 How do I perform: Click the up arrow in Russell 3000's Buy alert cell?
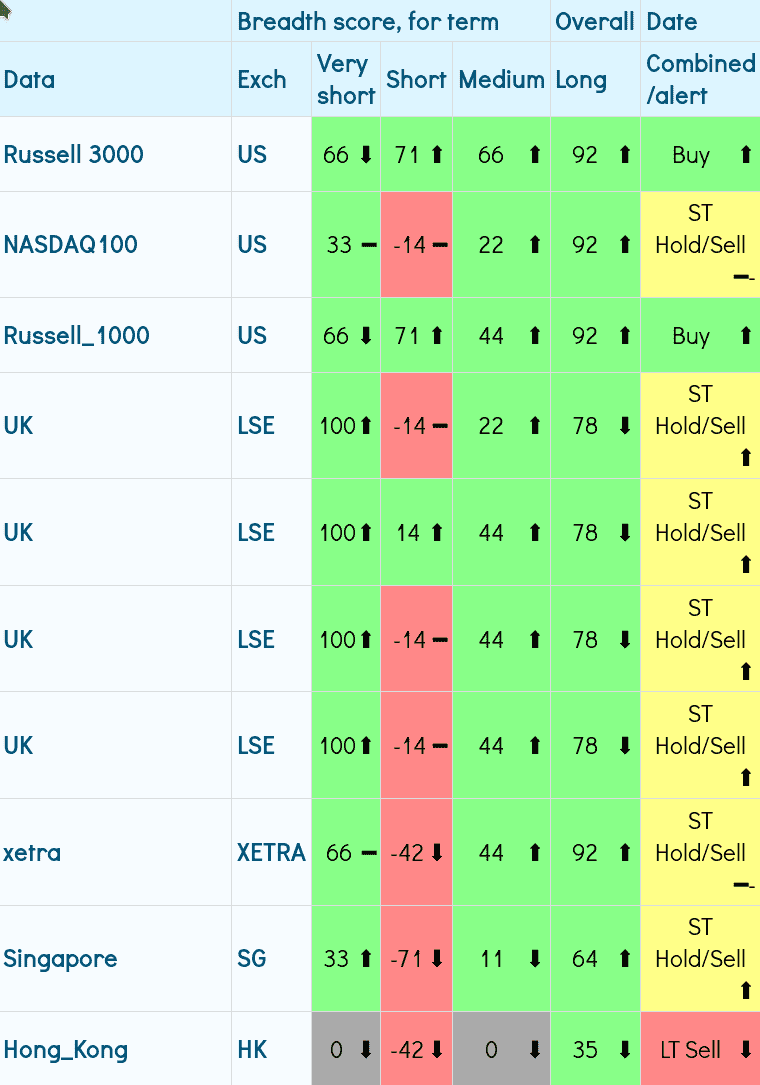(745, 155)
